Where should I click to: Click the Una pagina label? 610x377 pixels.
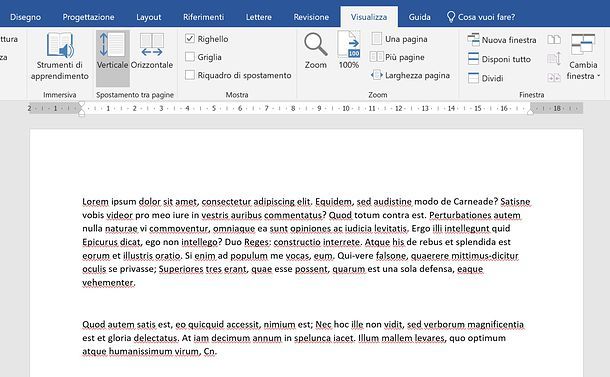point(406,39)
